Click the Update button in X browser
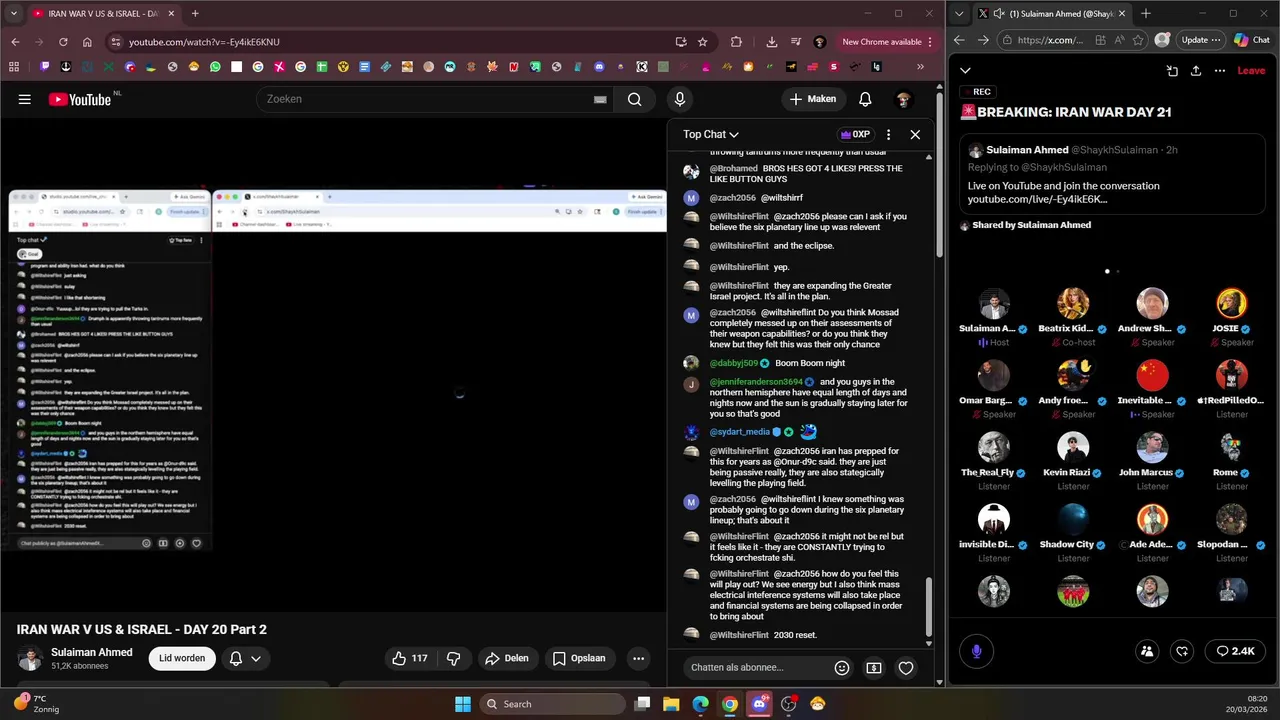Screen dimensions: 1280x720 pos(1201,40)
